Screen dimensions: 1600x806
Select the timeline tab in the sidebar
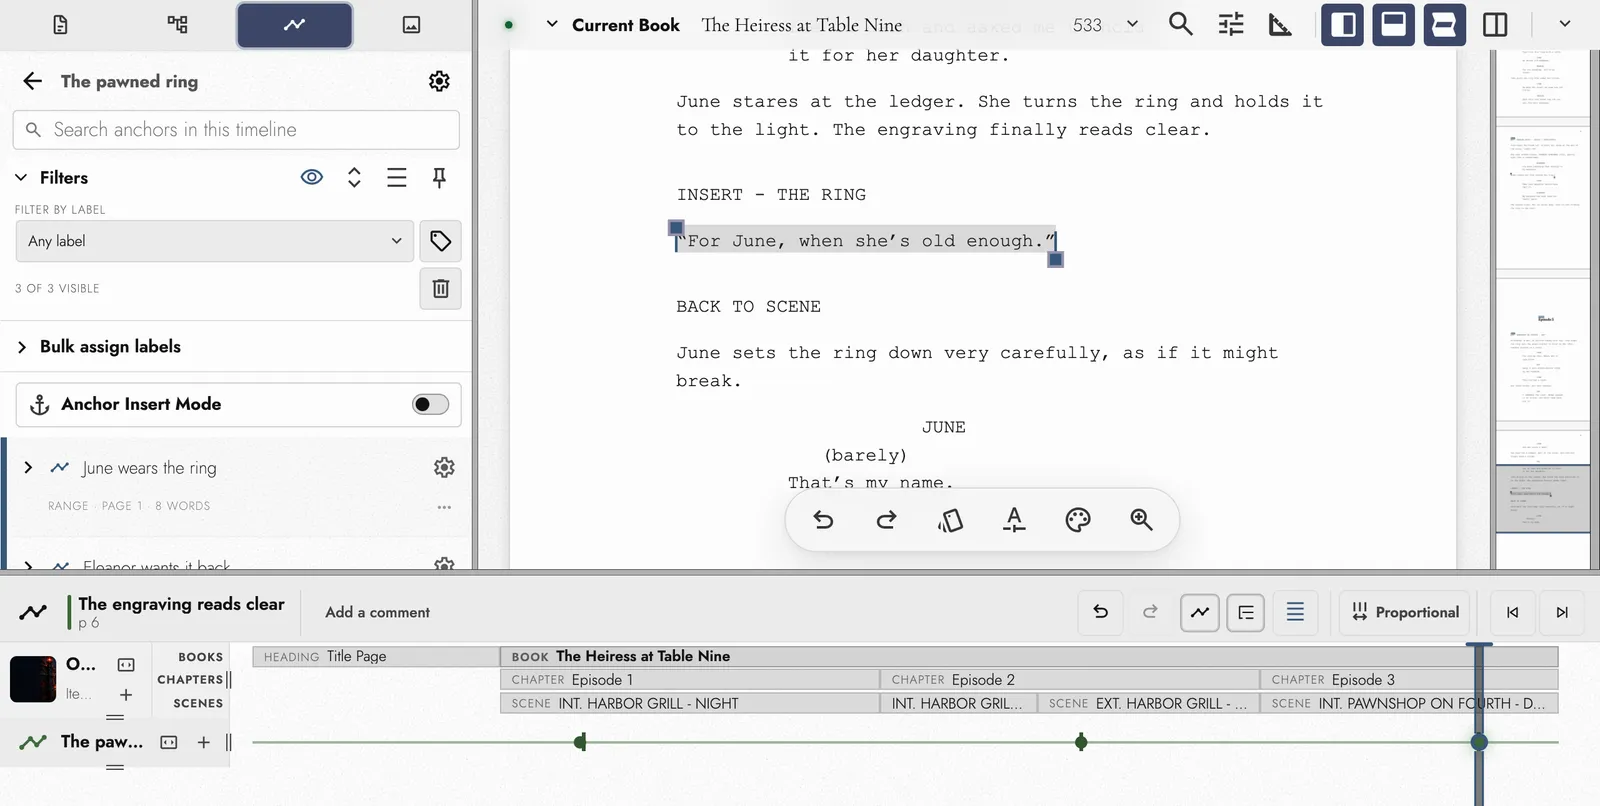[294, 25]
